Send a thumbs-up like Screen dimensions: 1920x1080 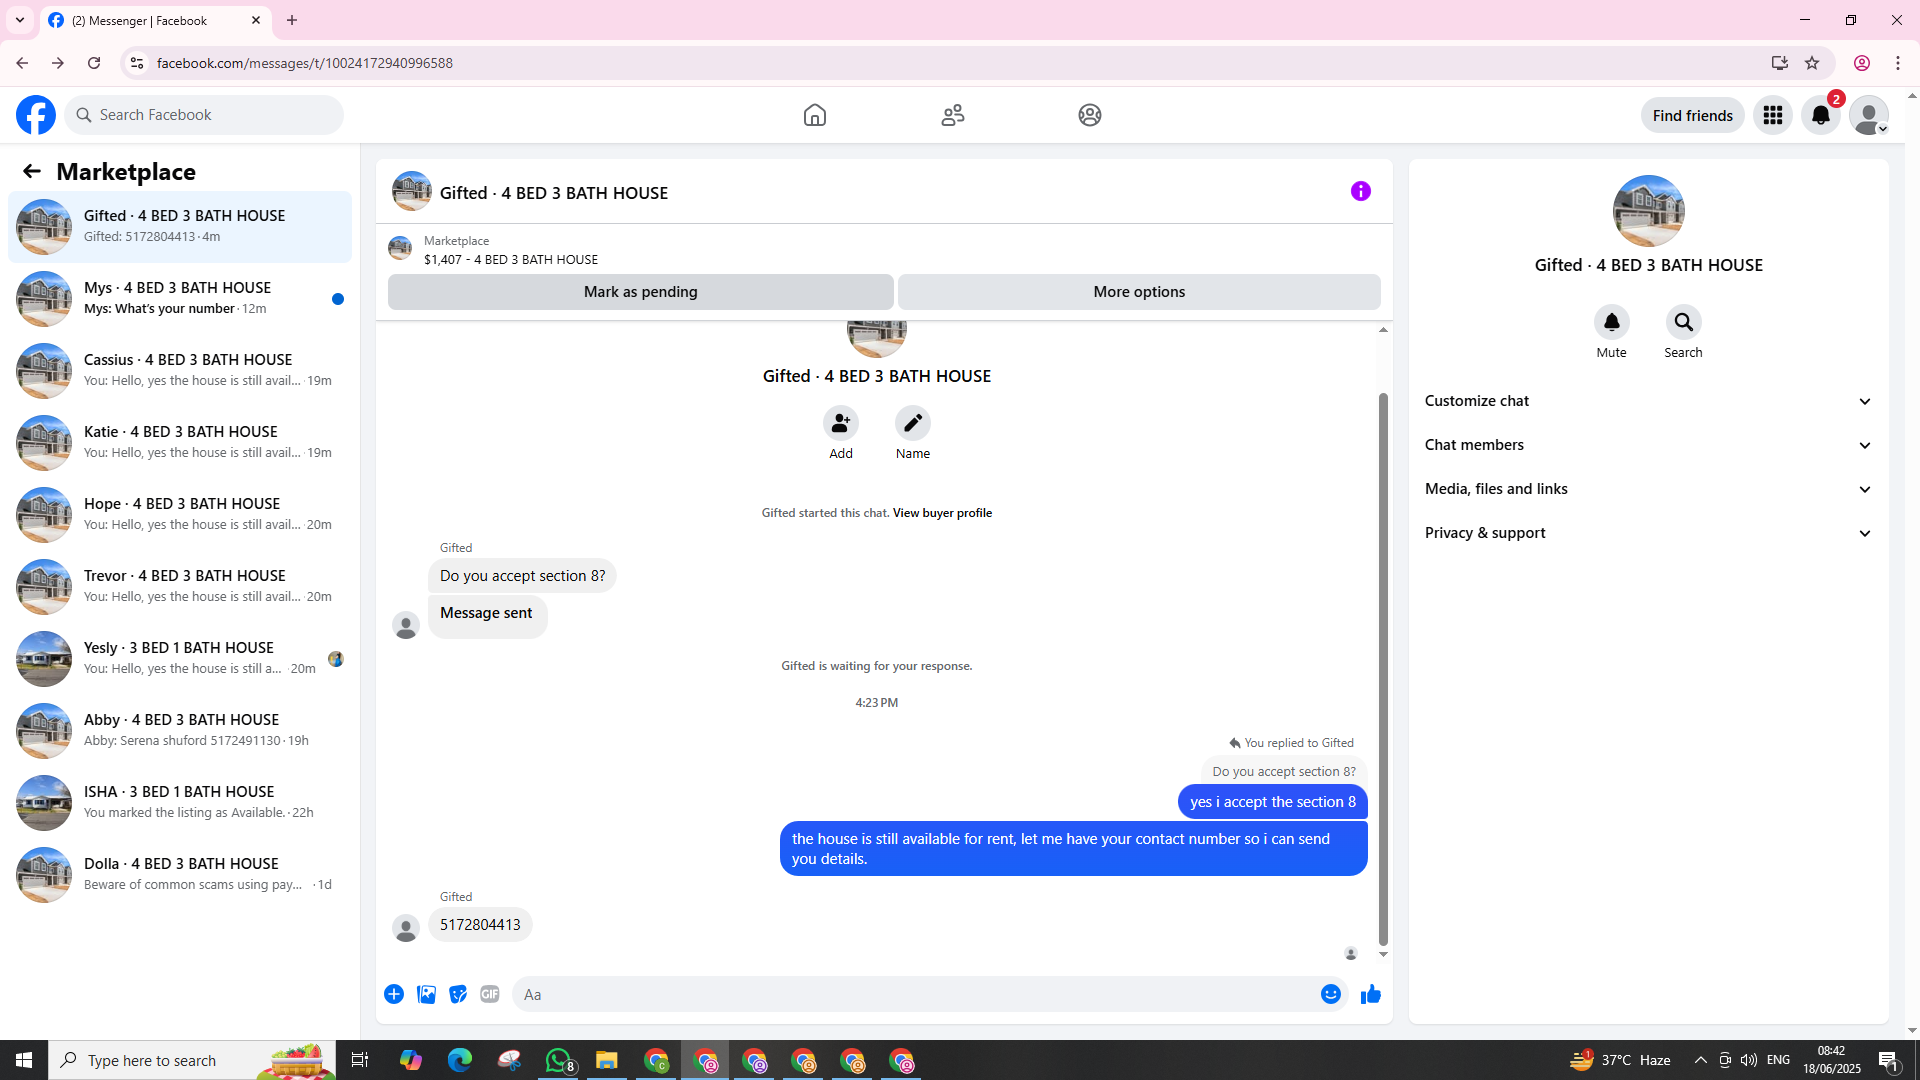(x=1371, y=994)
